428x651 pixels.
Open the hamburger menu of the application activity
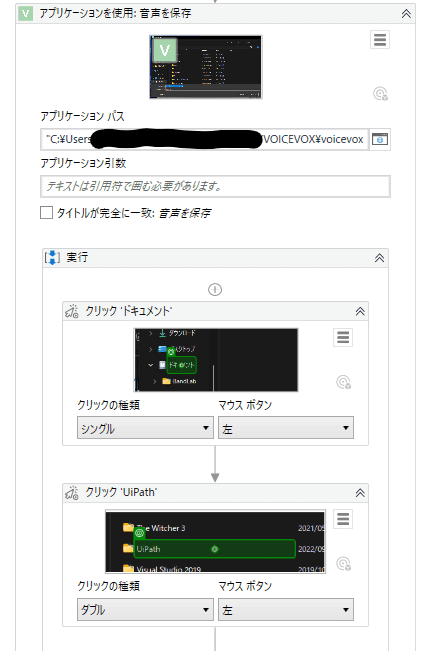pos(380,40)
